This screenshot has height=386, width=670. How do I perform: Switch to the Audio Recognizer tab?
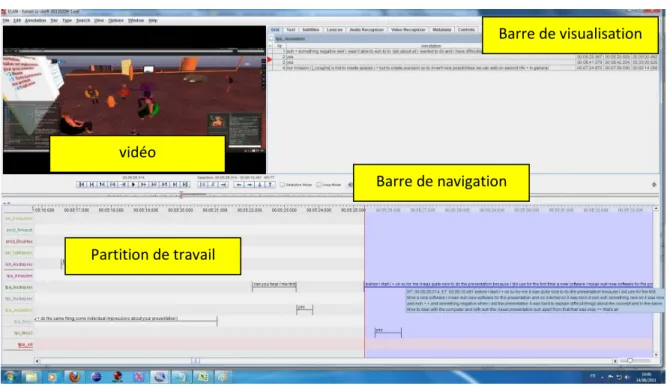click(367, 29)
